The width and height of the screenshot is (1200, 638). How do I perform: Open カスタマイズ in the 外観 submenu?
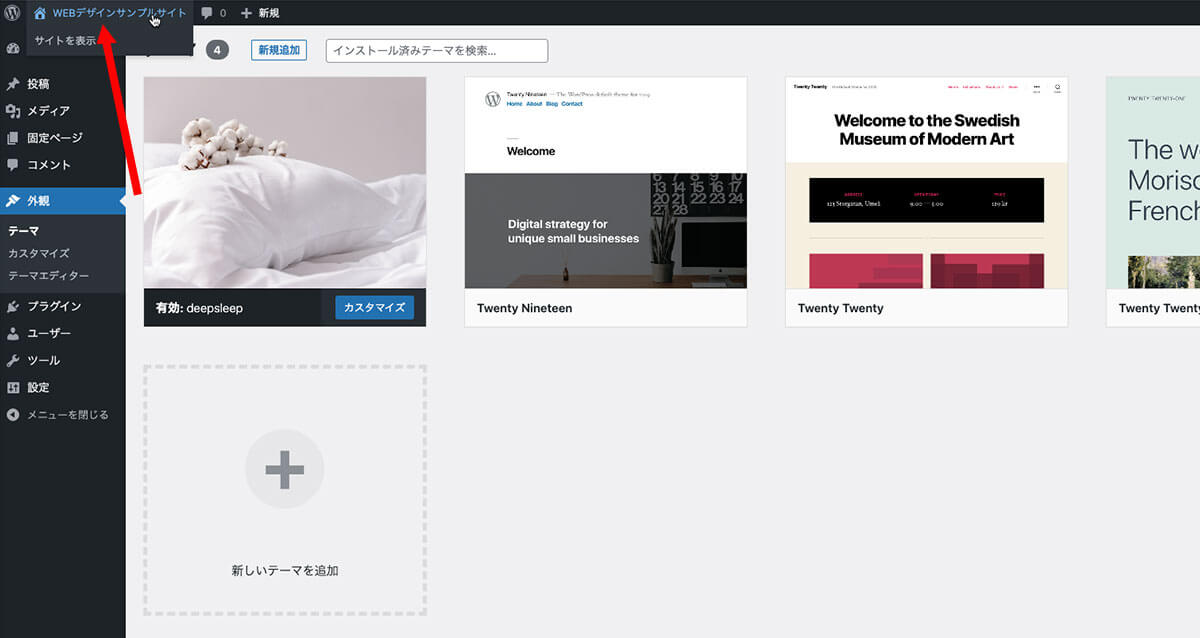[x=39, y=253]
